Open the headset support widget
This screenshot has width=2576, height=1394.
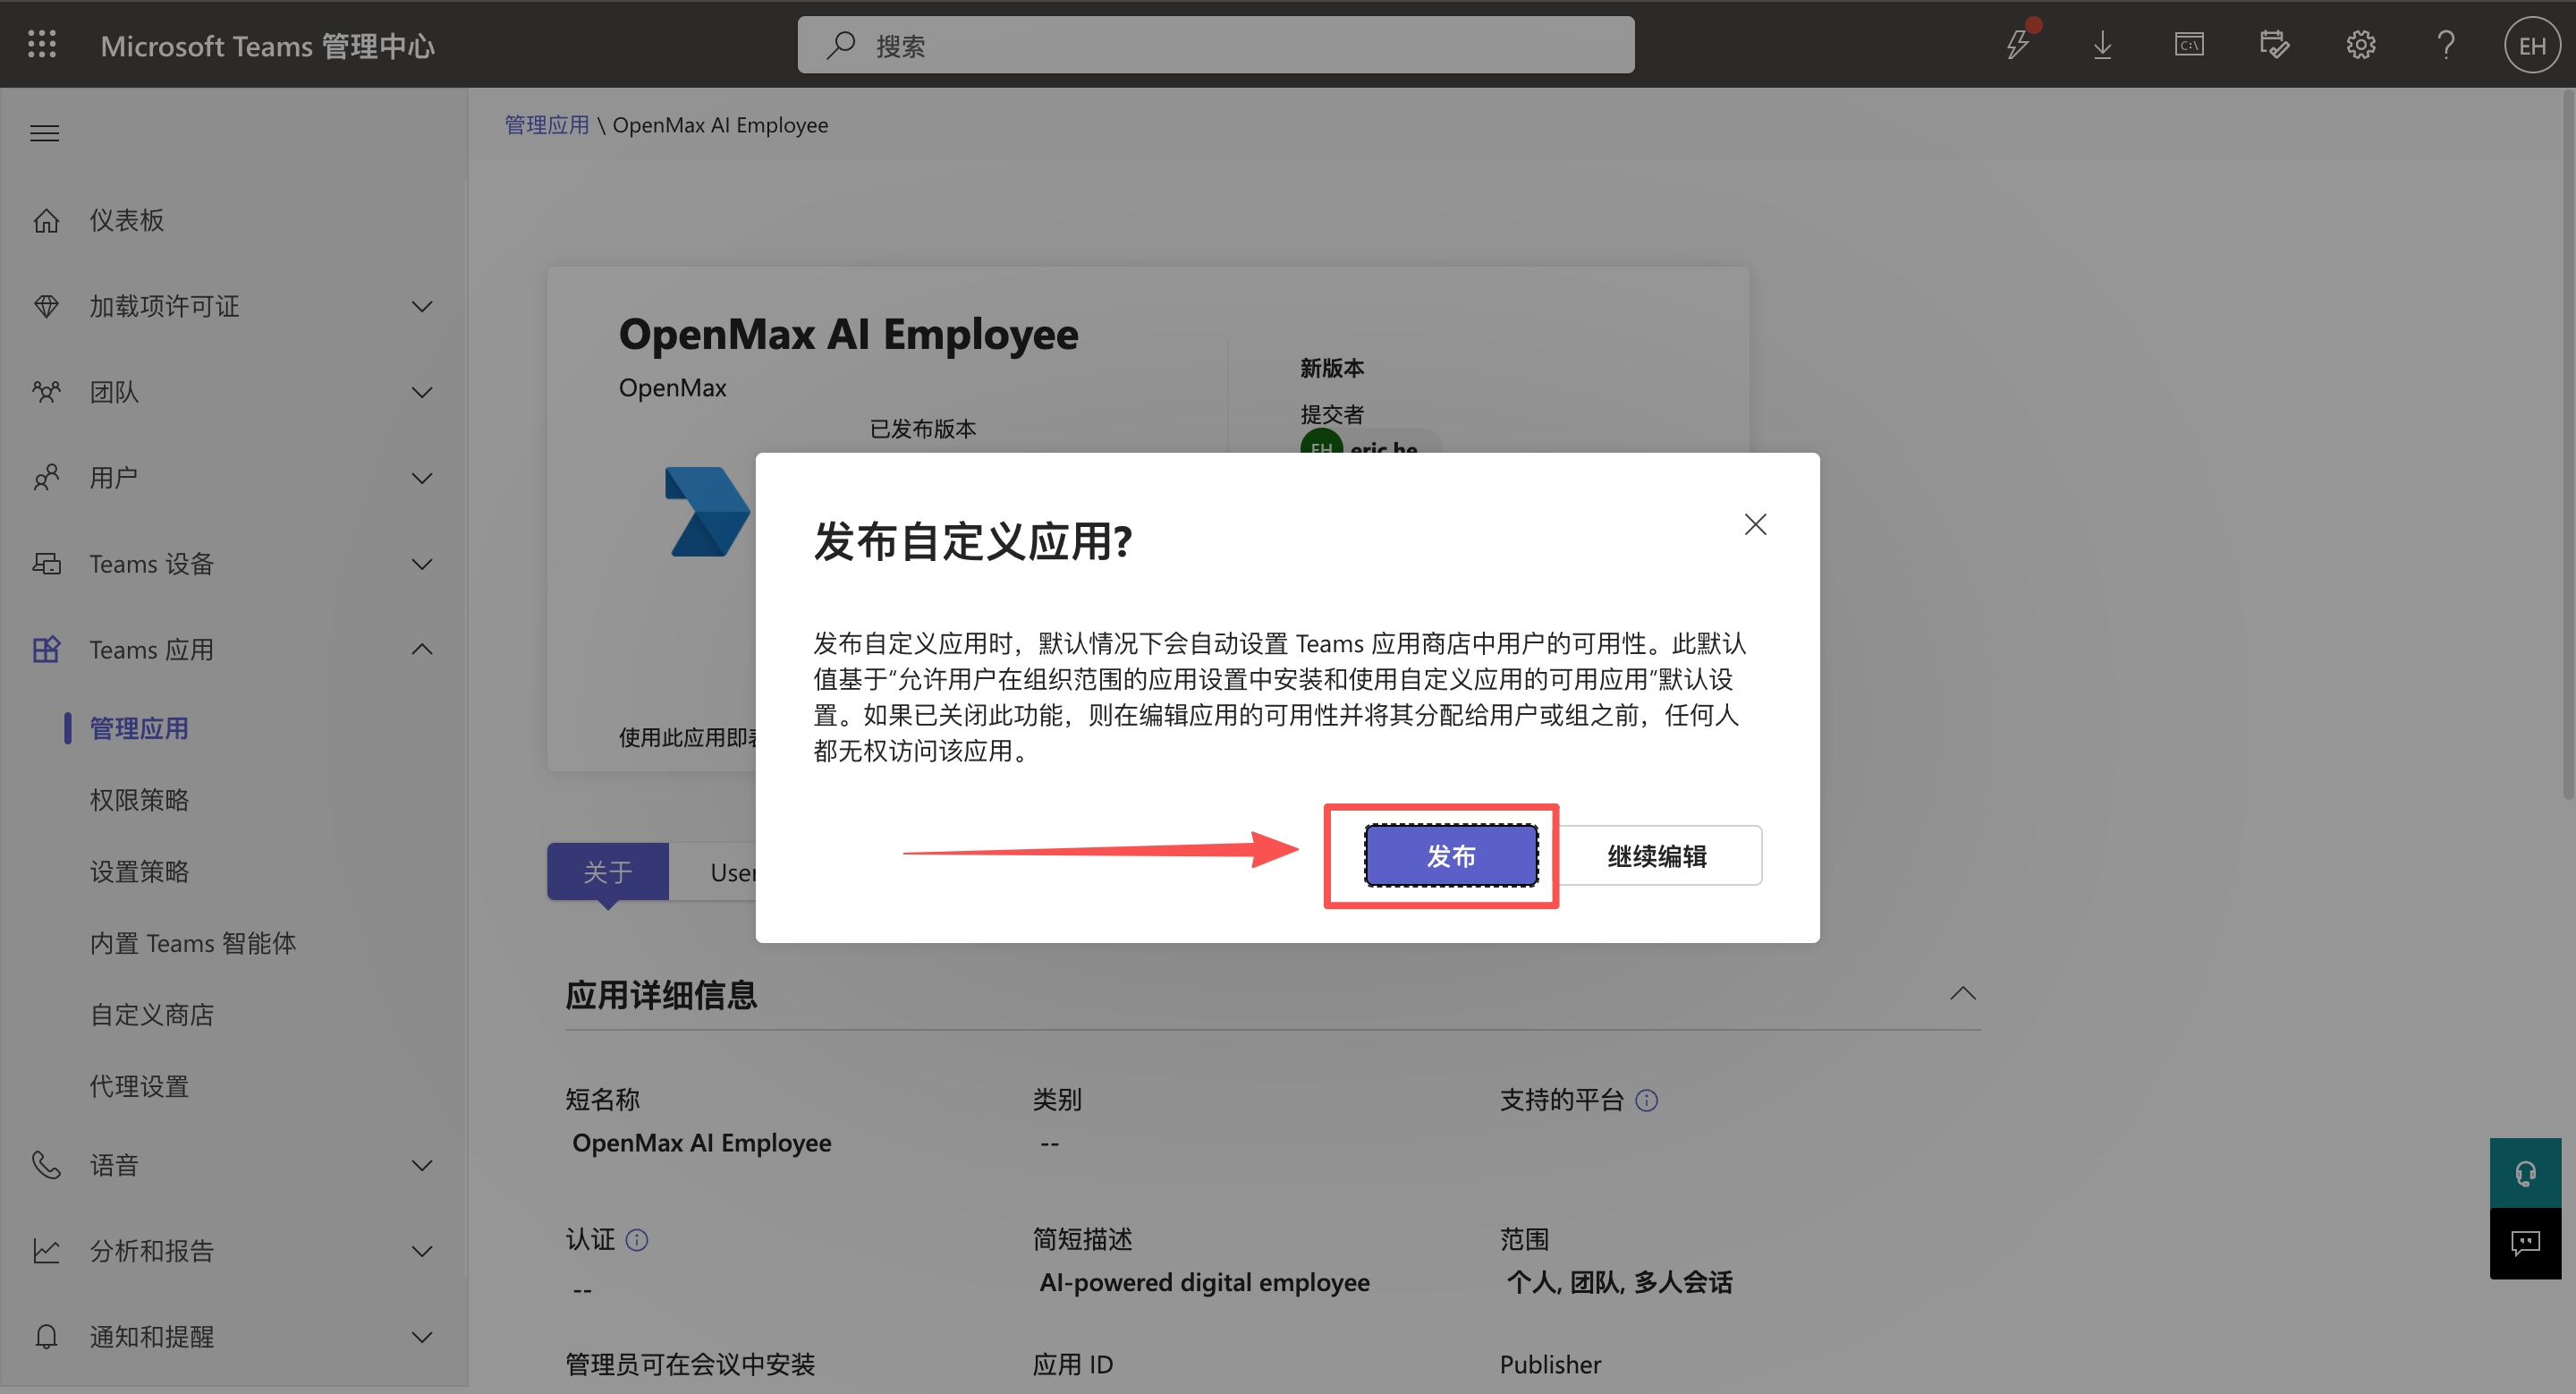2525,1173
